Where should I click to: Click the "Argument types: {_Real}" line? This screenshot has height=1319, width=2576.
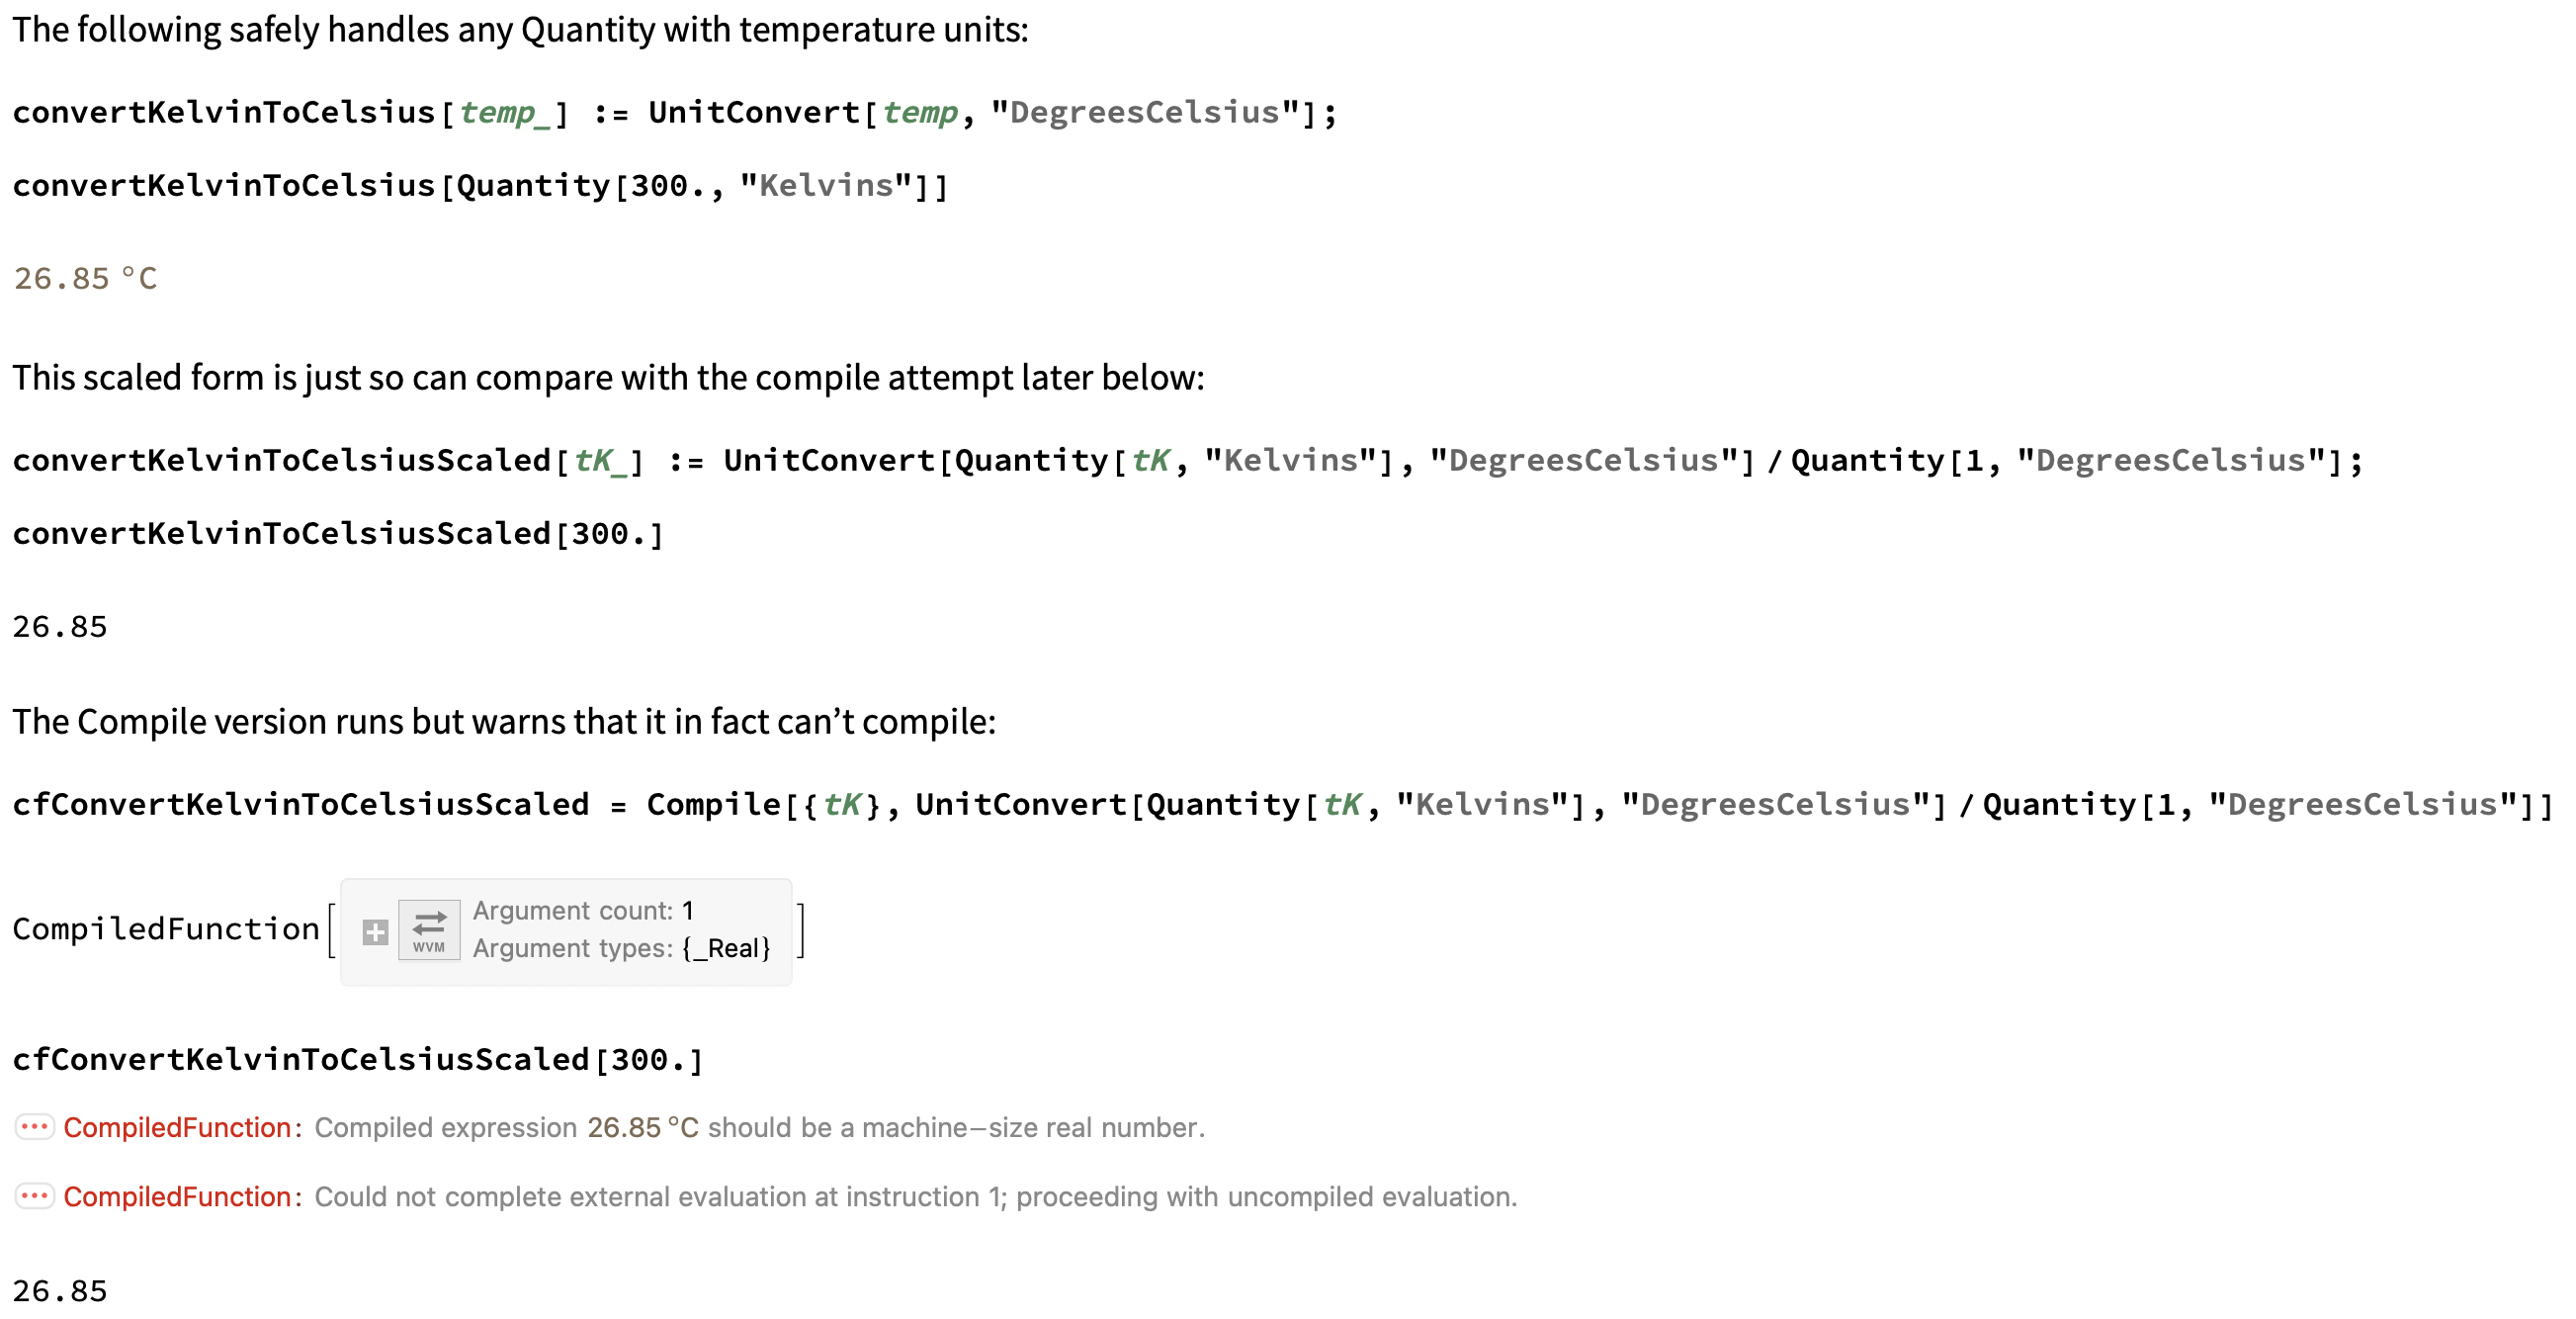click(620, 948)
